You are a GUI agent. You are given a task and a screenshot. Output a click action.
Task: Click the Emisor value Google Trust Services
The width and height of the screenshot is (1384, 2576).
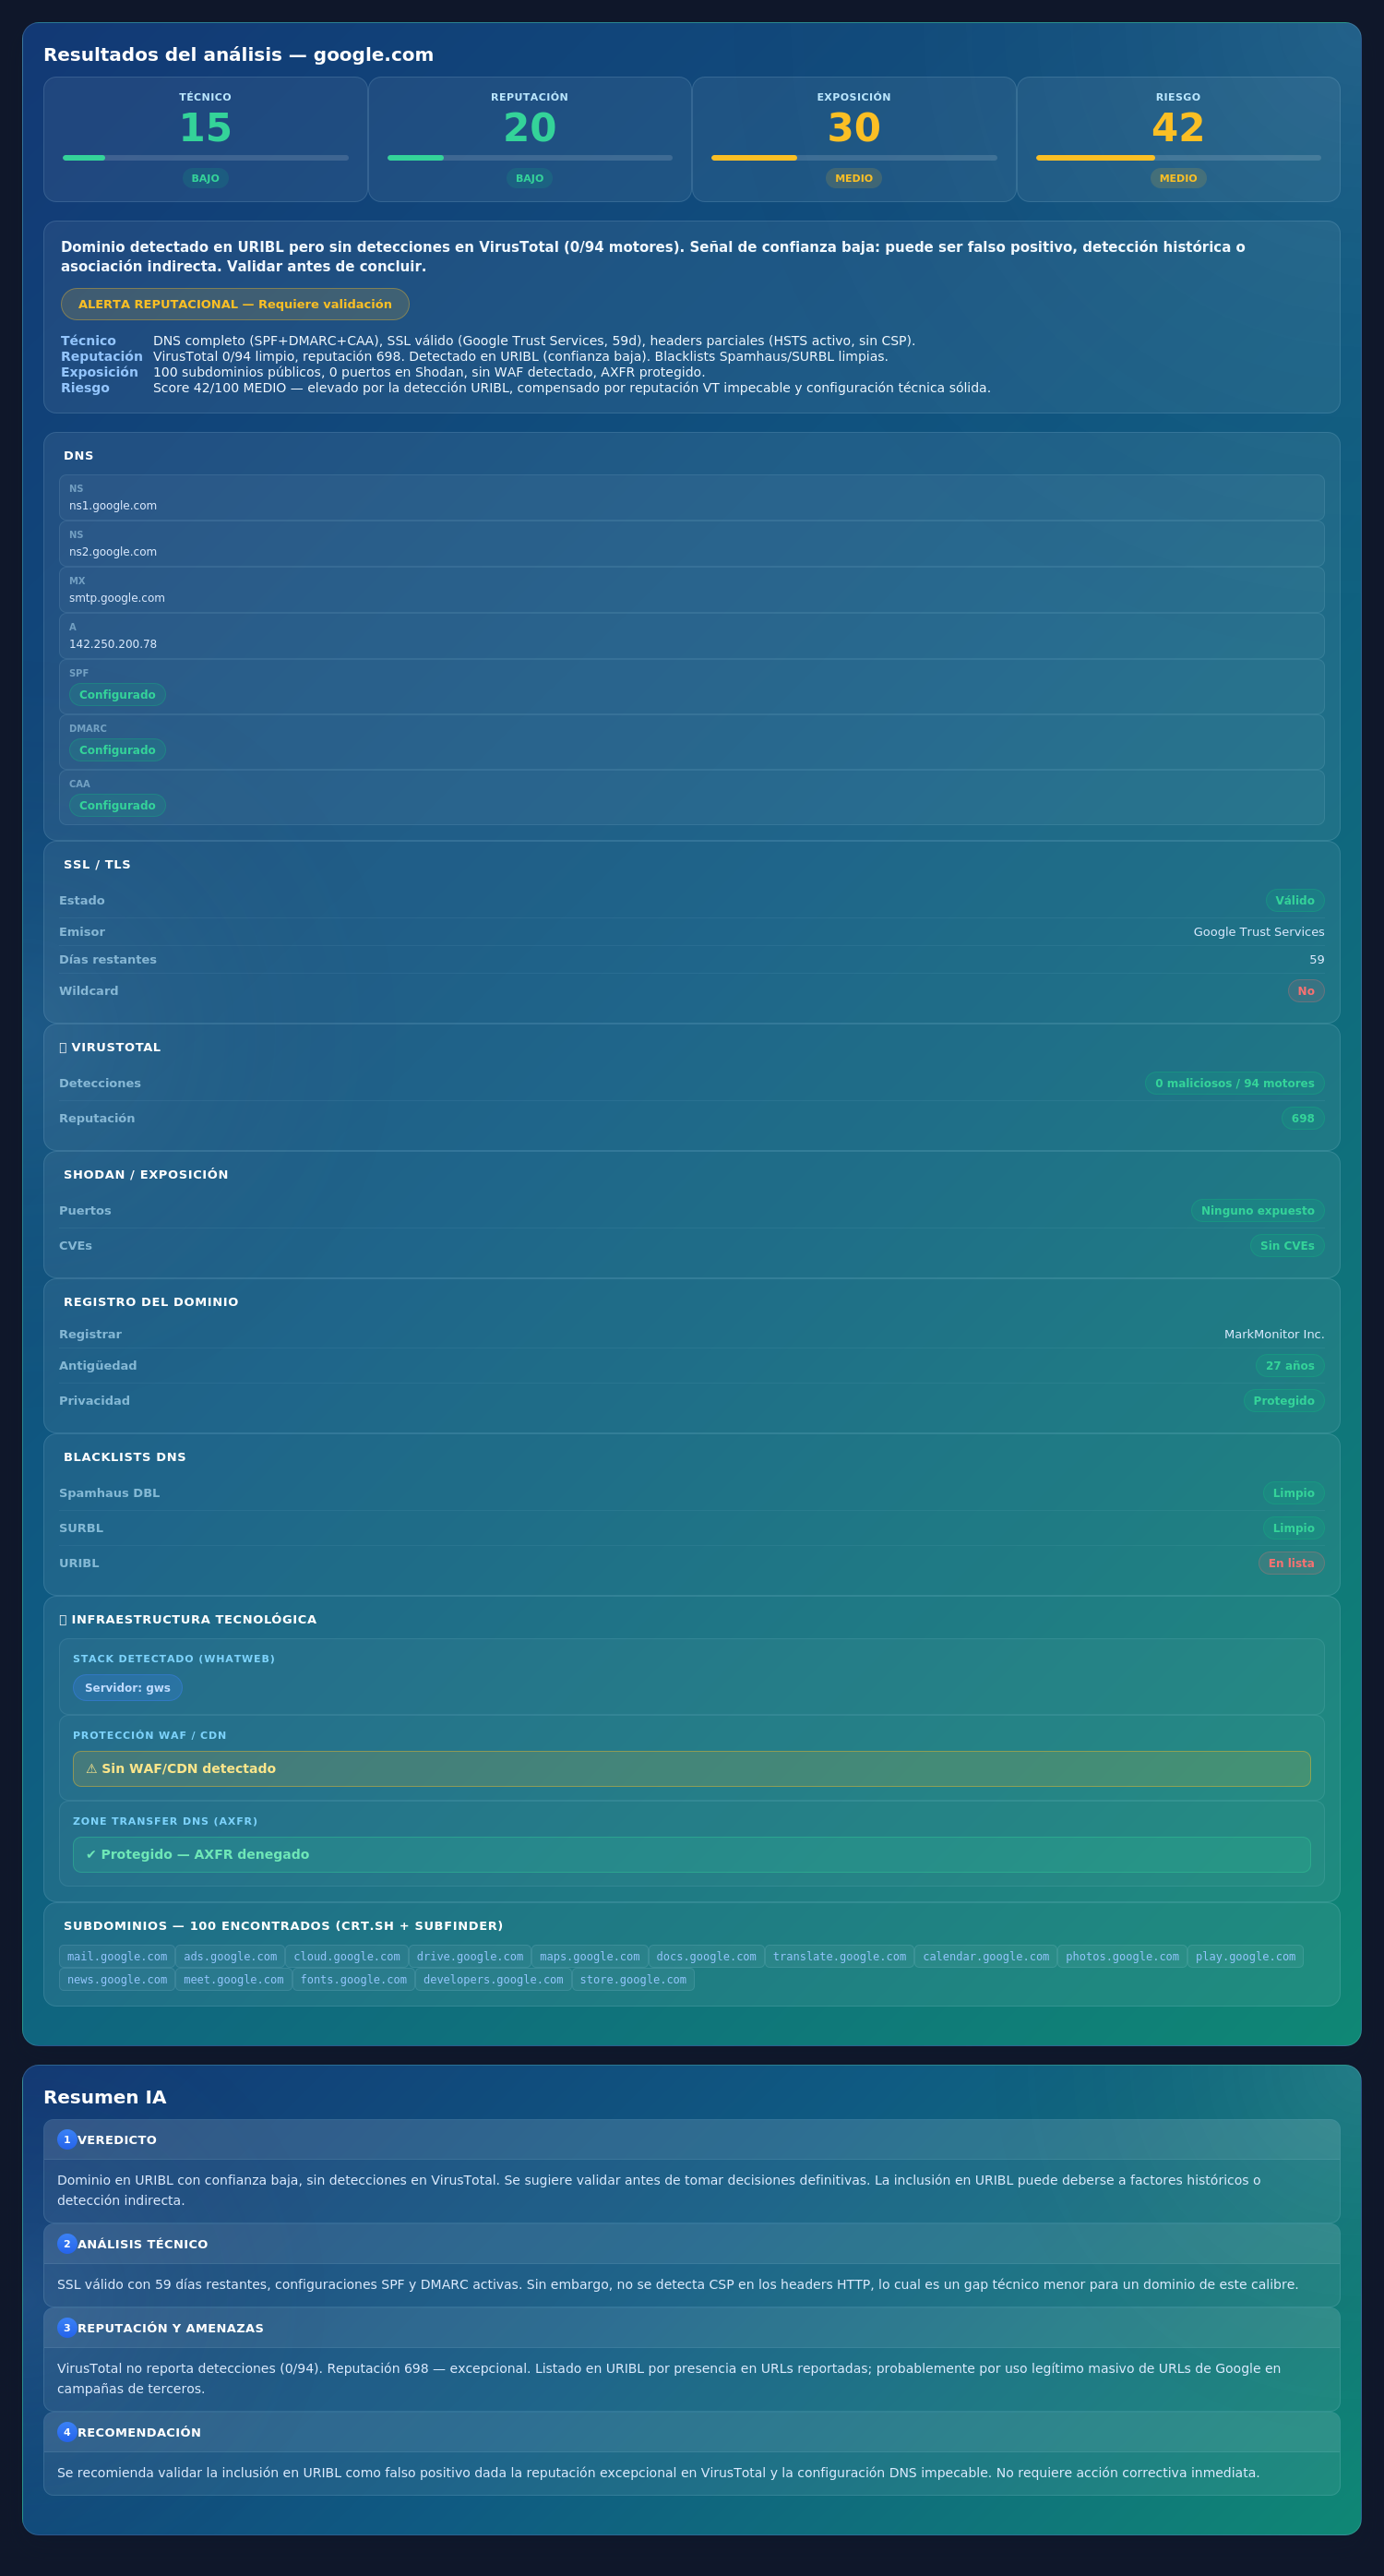pos(1258,932)
